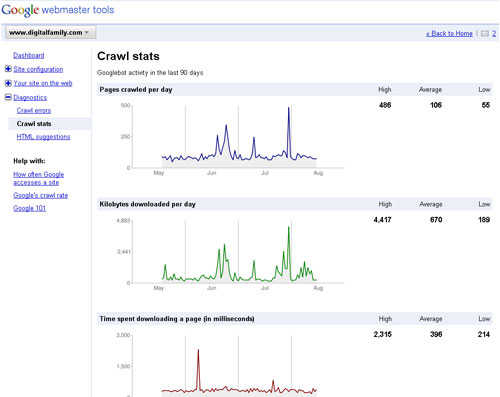Click the pages crawled high value 486
Image resolution: width=500 pixels, height=397 pixels.
pyautogui.click(x=385, y=105)
